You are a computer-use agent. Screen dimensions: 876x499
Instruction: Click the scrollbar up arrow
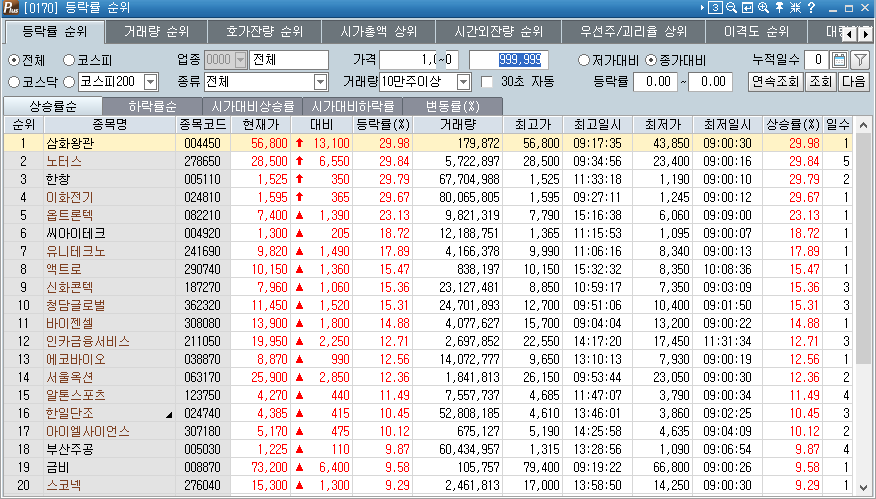pyautogui.click(x=863, y=125)
